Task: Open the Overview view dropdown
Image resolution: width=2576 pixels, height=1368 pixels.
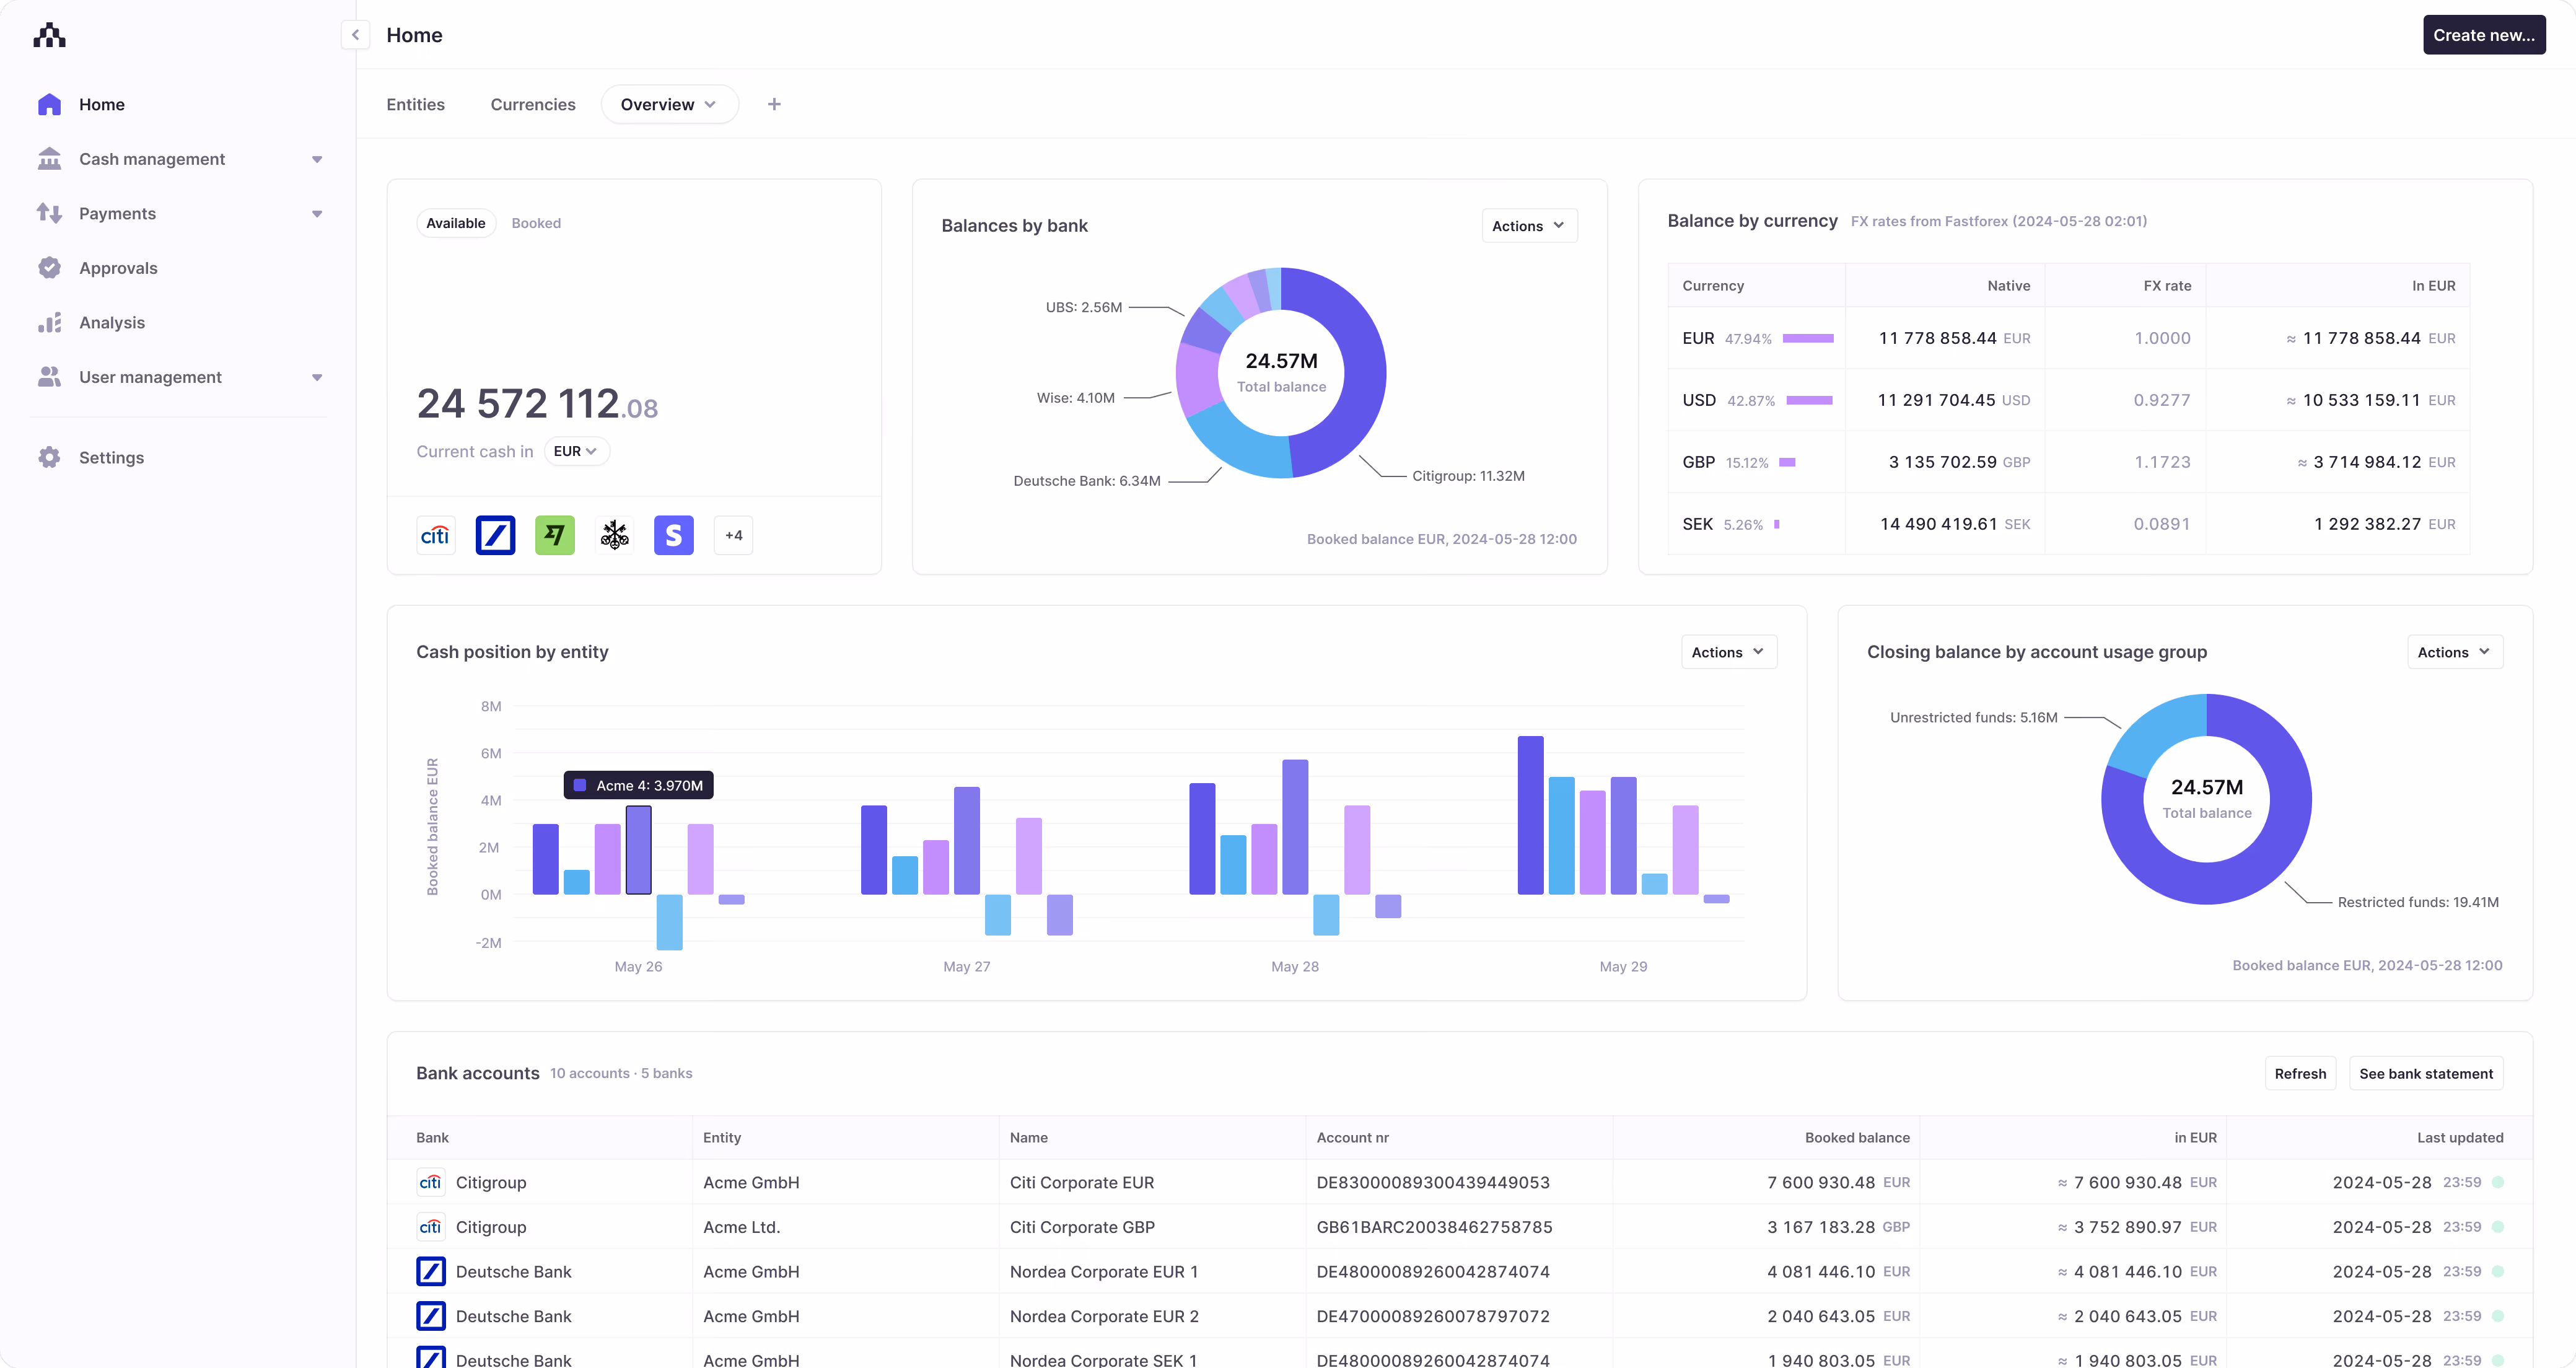Action: point(668,104)
